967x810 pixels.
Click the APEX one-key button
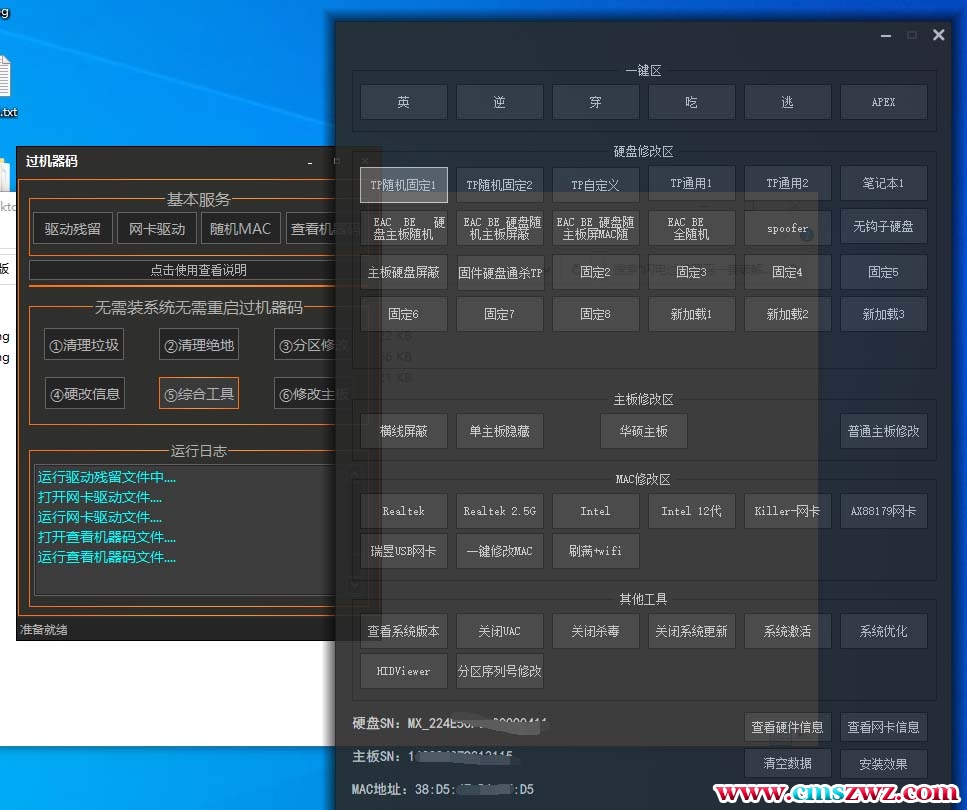pos(883,102)
